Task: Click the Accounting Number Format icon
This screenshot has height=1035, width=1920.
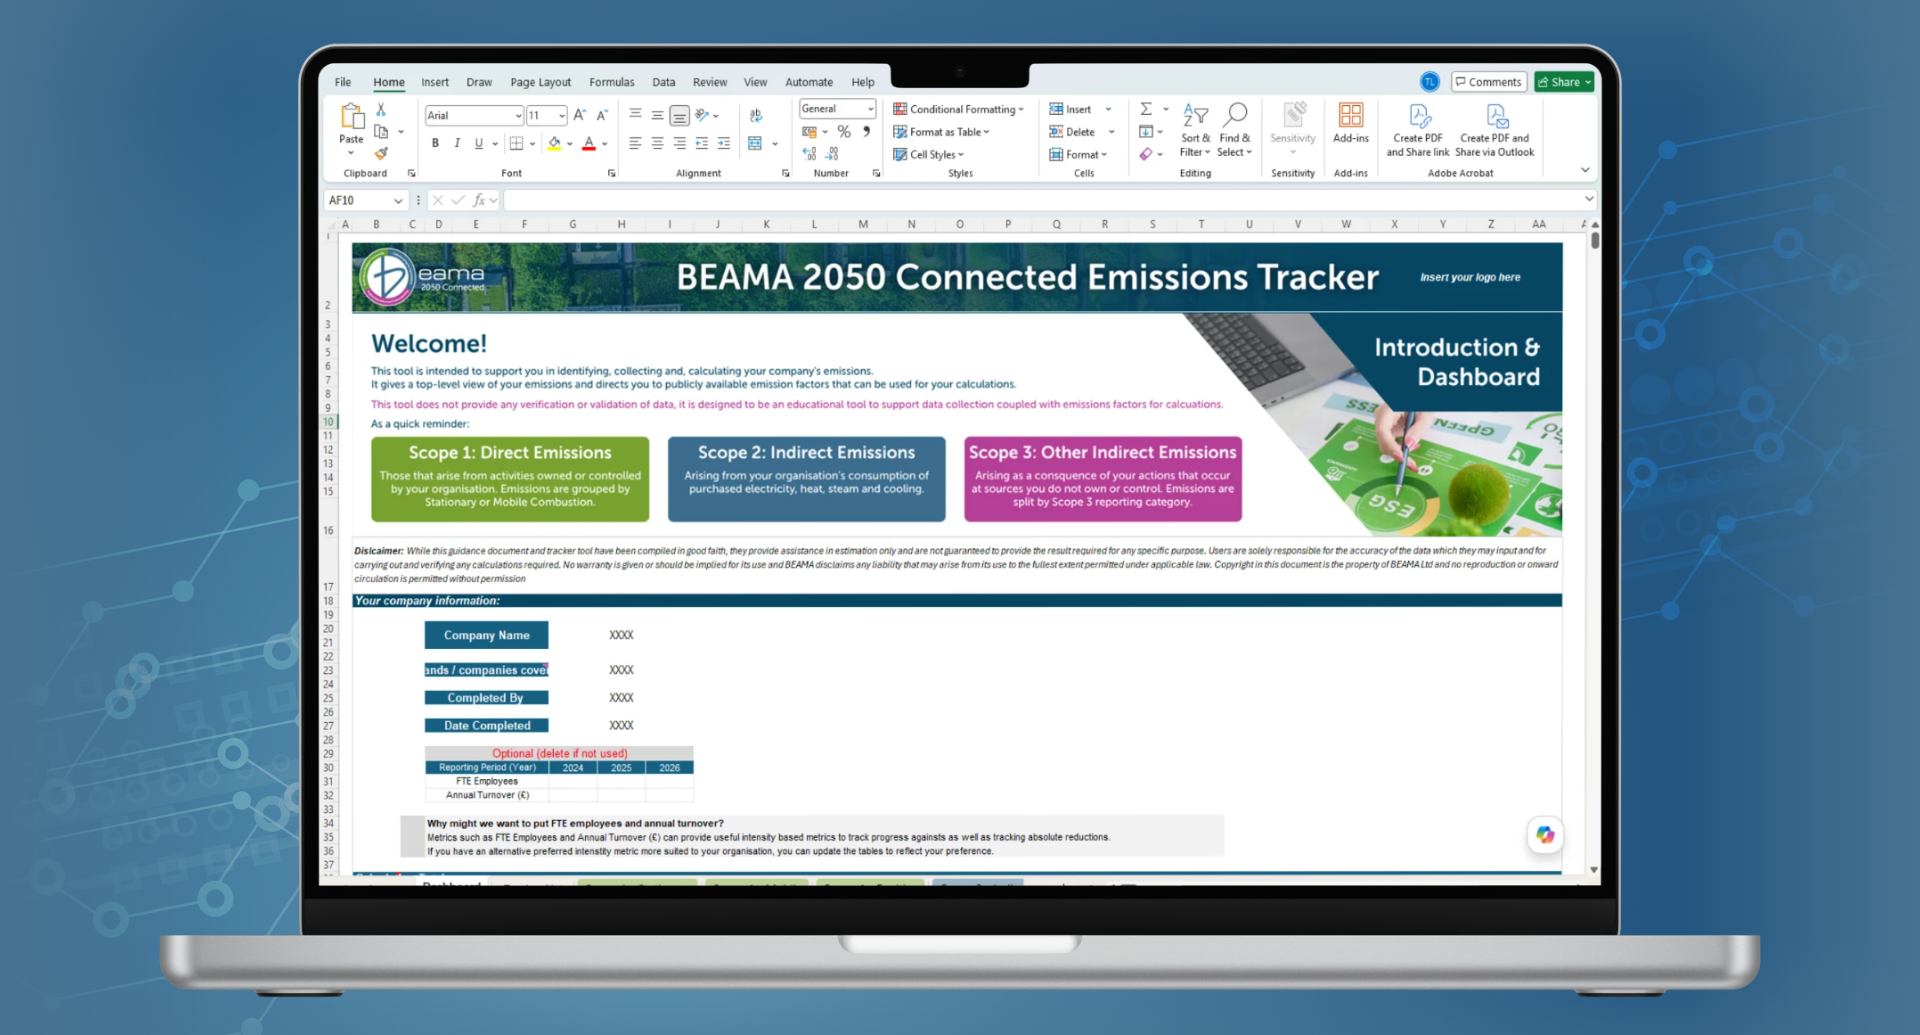Action: (x=809, y=131)
